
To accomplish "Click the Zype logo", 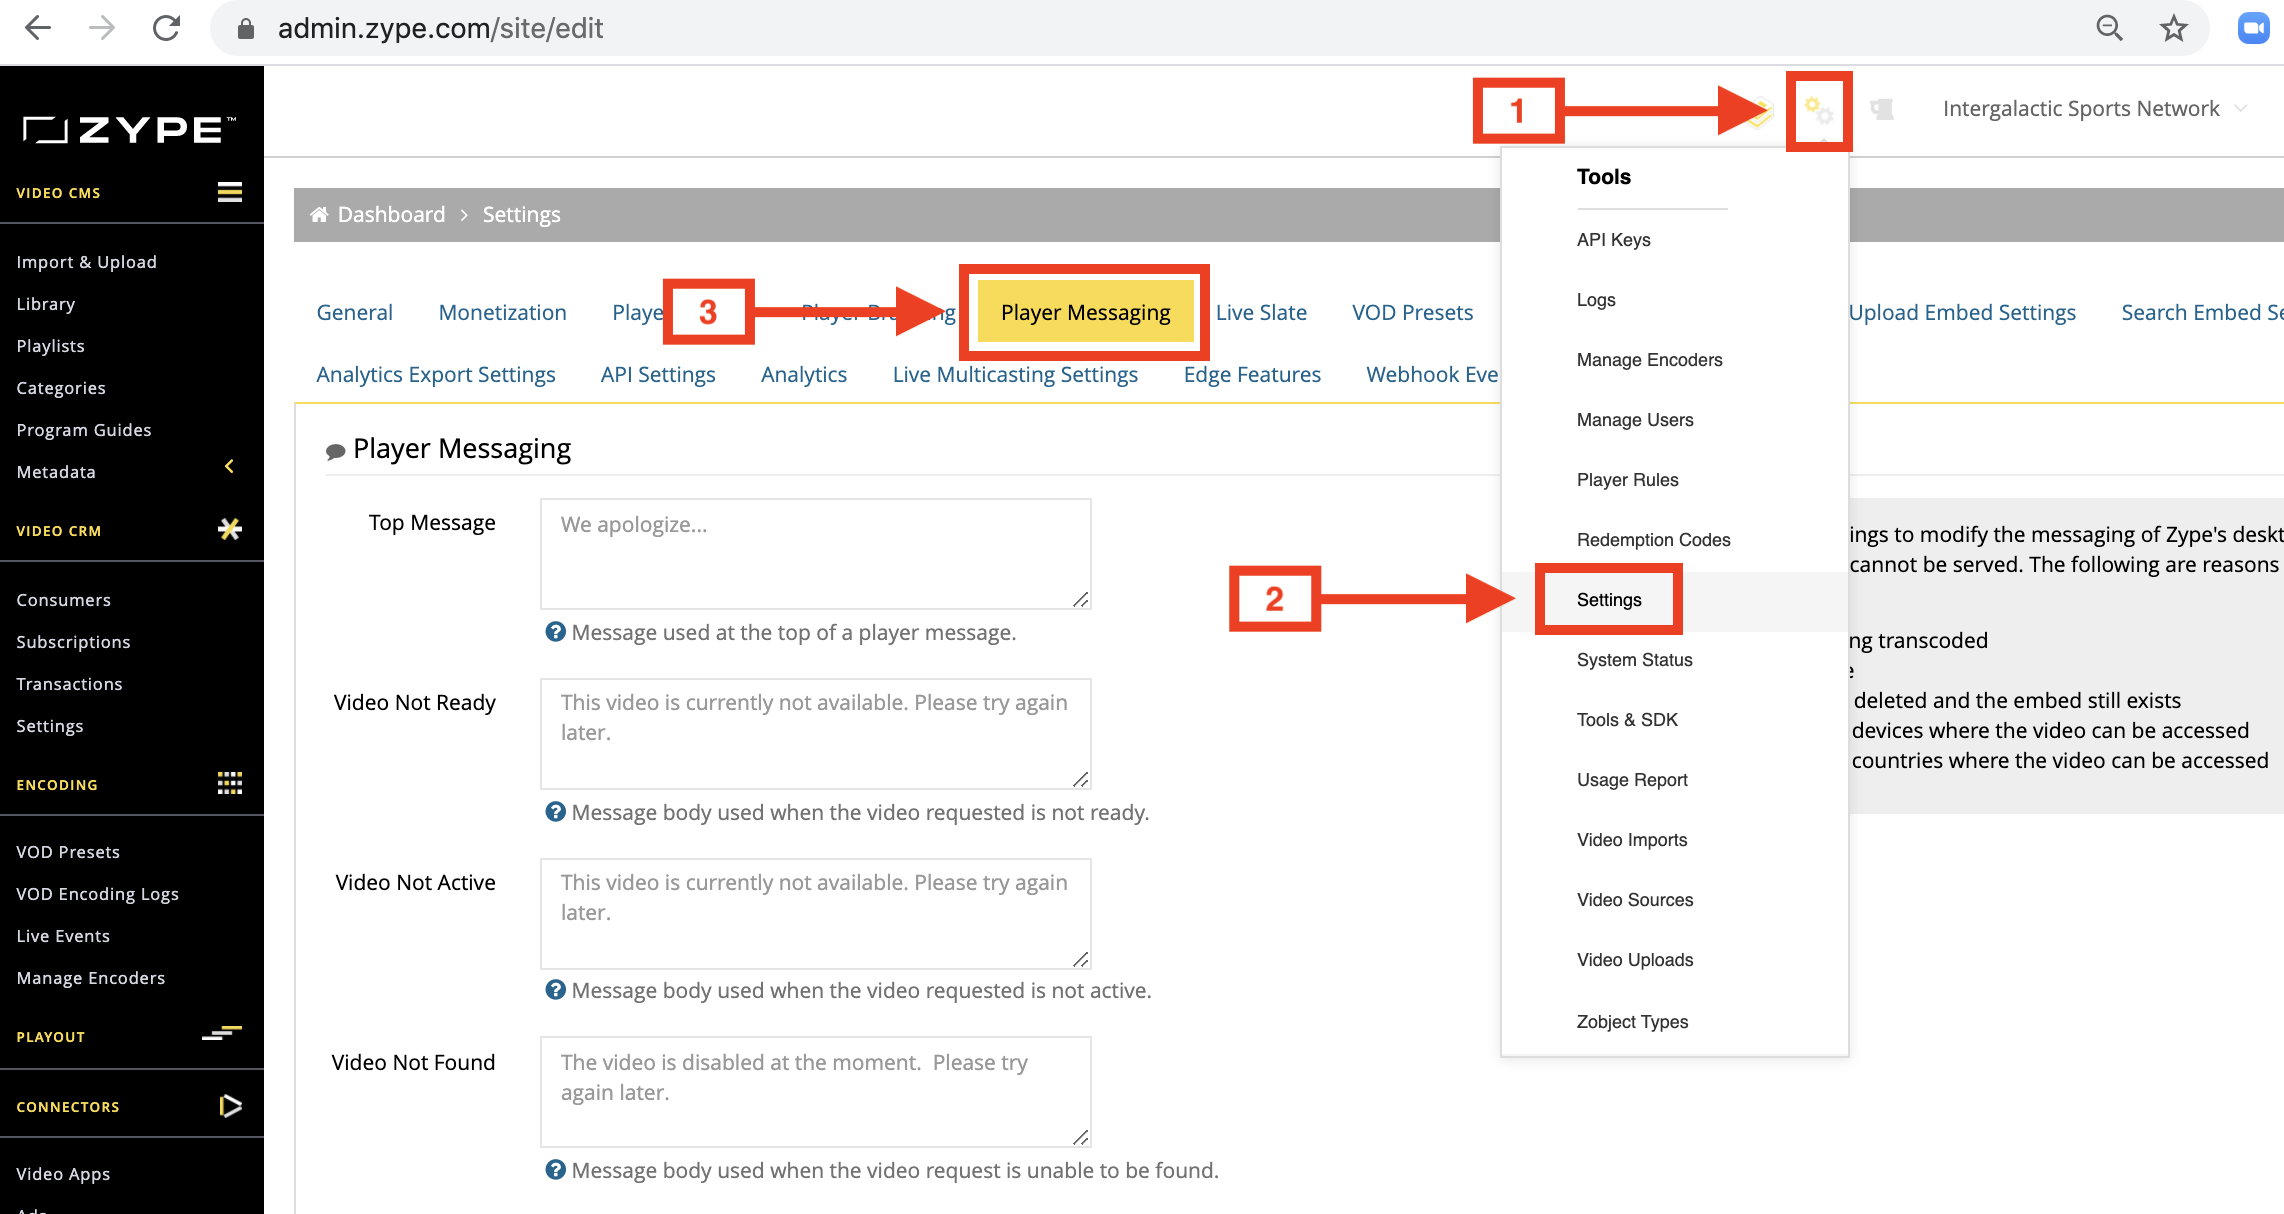I will (x=130, y=129).
